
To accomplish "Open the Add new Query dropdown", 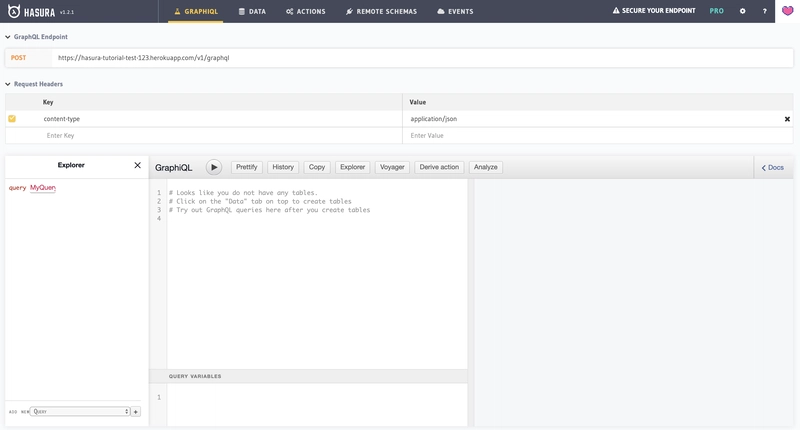I will 80,412.
